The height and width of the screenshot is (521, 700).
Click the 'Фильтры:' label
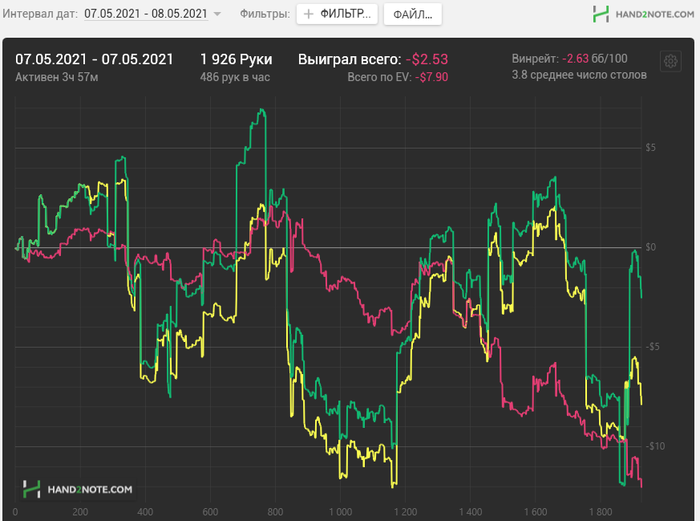point(265,14)
